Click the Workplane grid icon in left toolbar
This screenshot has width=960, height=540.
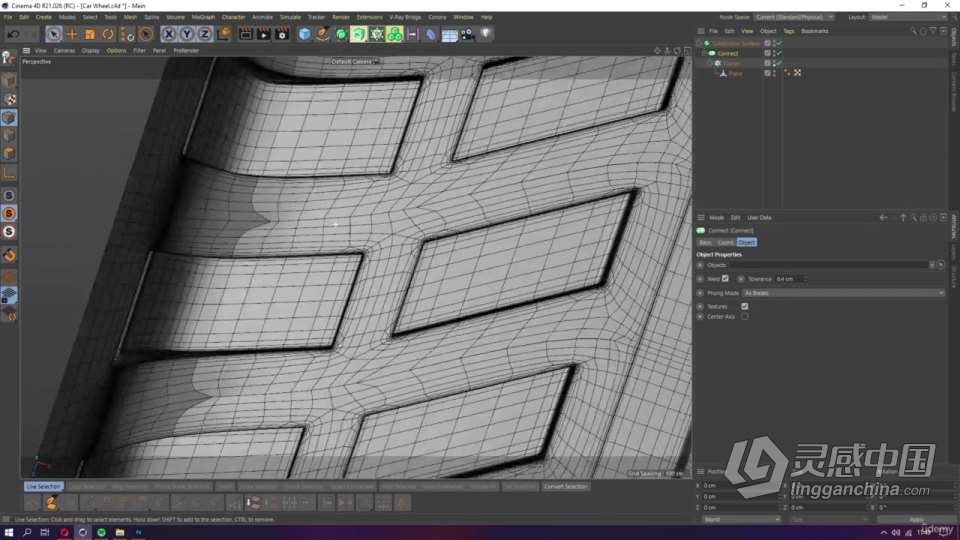9,296
